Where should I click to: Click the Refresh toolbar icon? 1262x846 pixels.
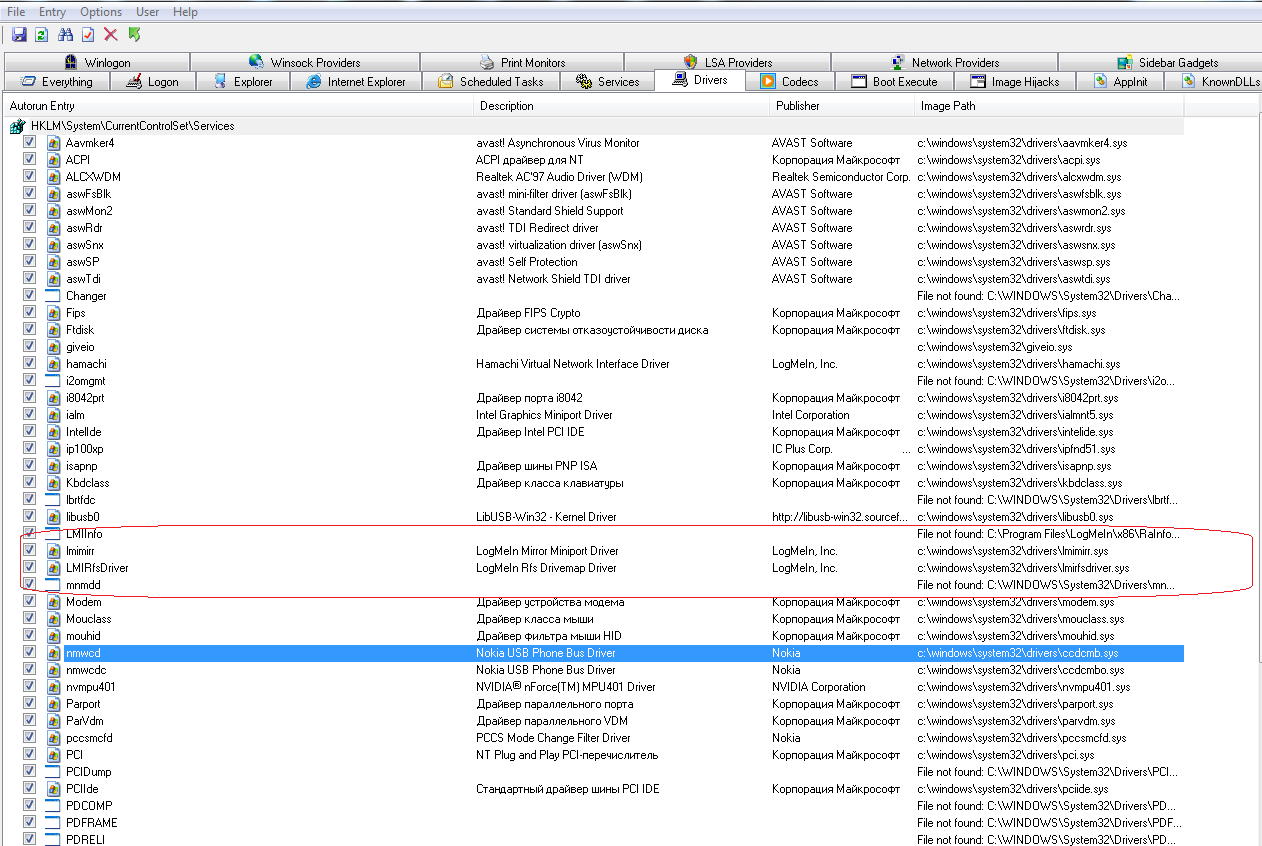pyautogui.click(x=42, y=35)
